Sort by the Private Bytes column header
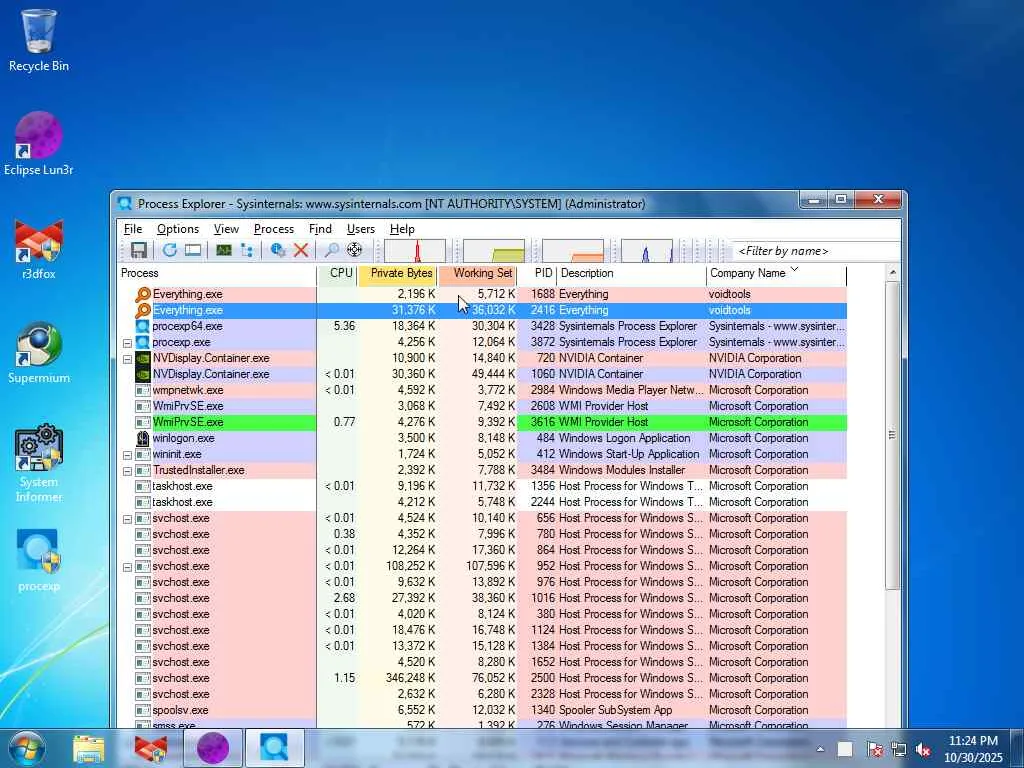1024x768 pixels. tap(397, 274)
